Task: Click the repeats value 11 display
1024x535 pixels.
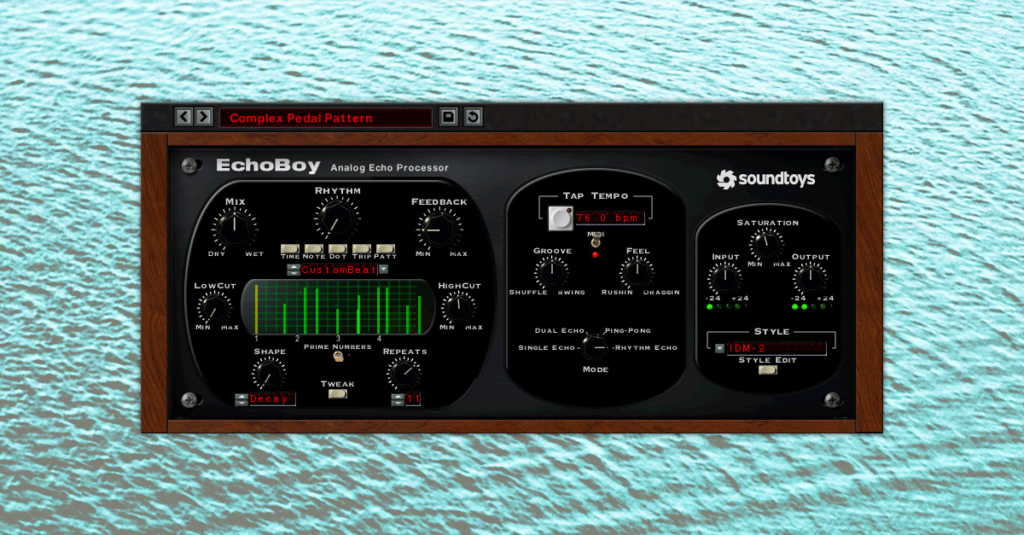Action: coord(413,399)
